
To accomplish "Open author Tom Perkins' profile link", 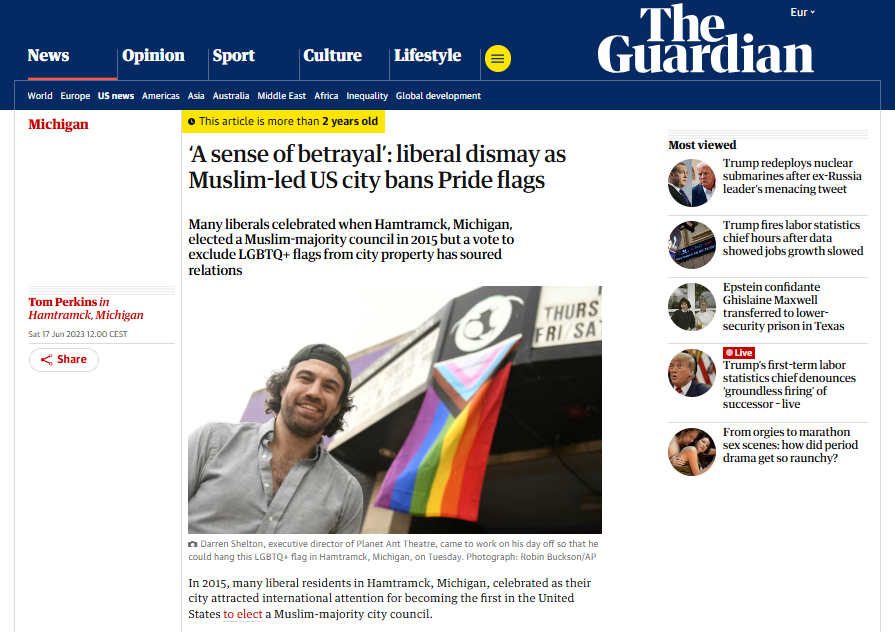I will coord(63,301).
